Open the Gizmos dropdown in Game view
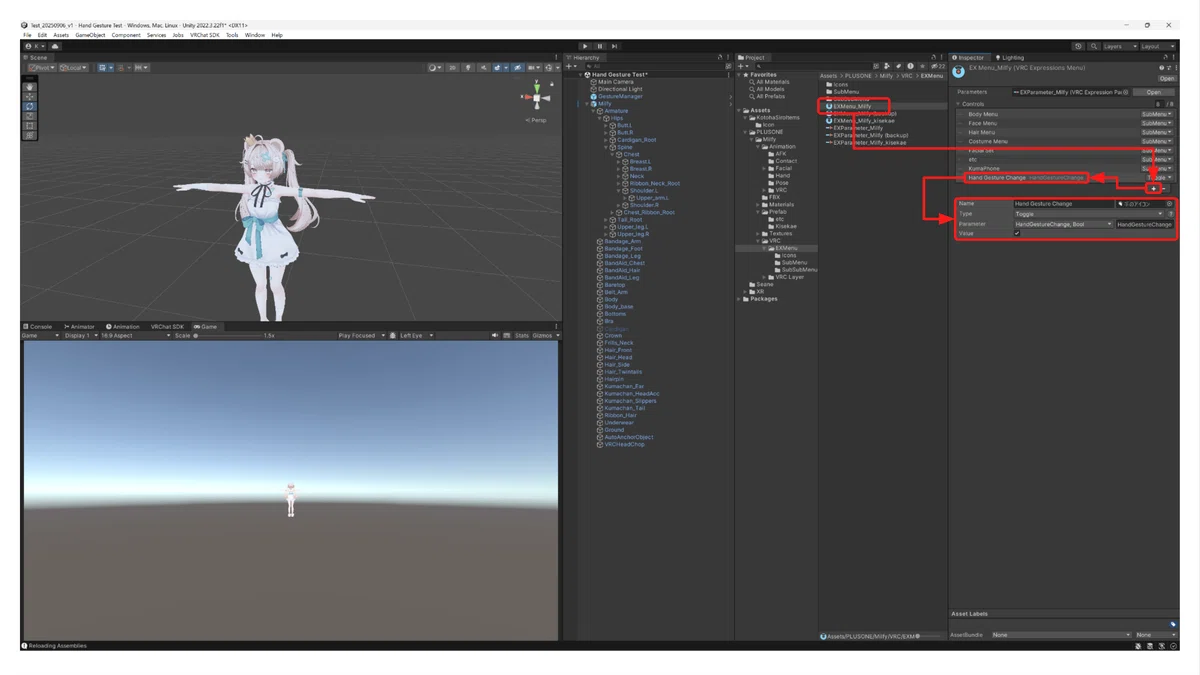The width and height of the screenshot is (1200, 675). tap(544, 336)
